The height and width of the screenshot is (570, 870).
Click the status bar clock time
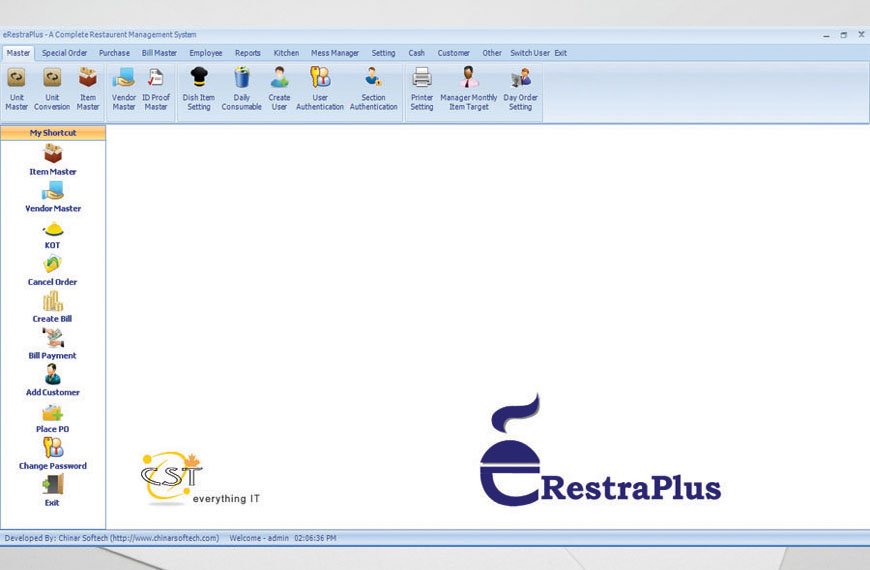(315, 538)
